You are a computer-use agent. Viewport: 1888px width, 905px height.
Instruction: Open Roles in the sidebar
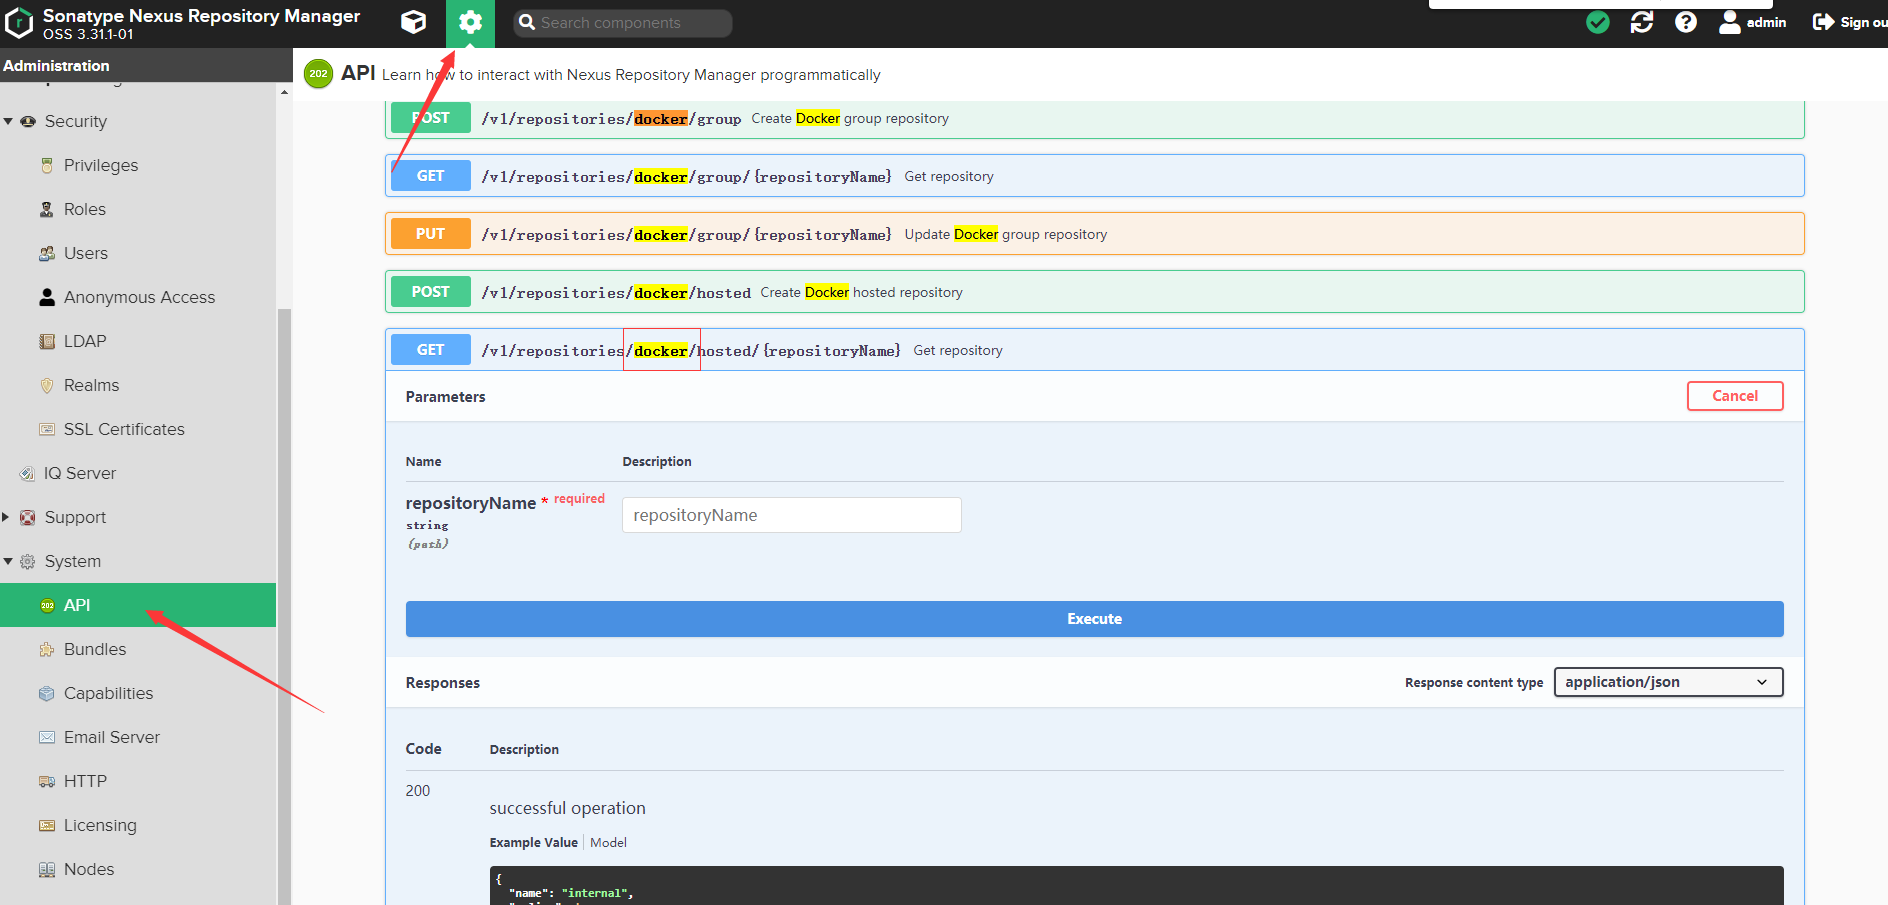pyautogui.click(x=85, y=209)
